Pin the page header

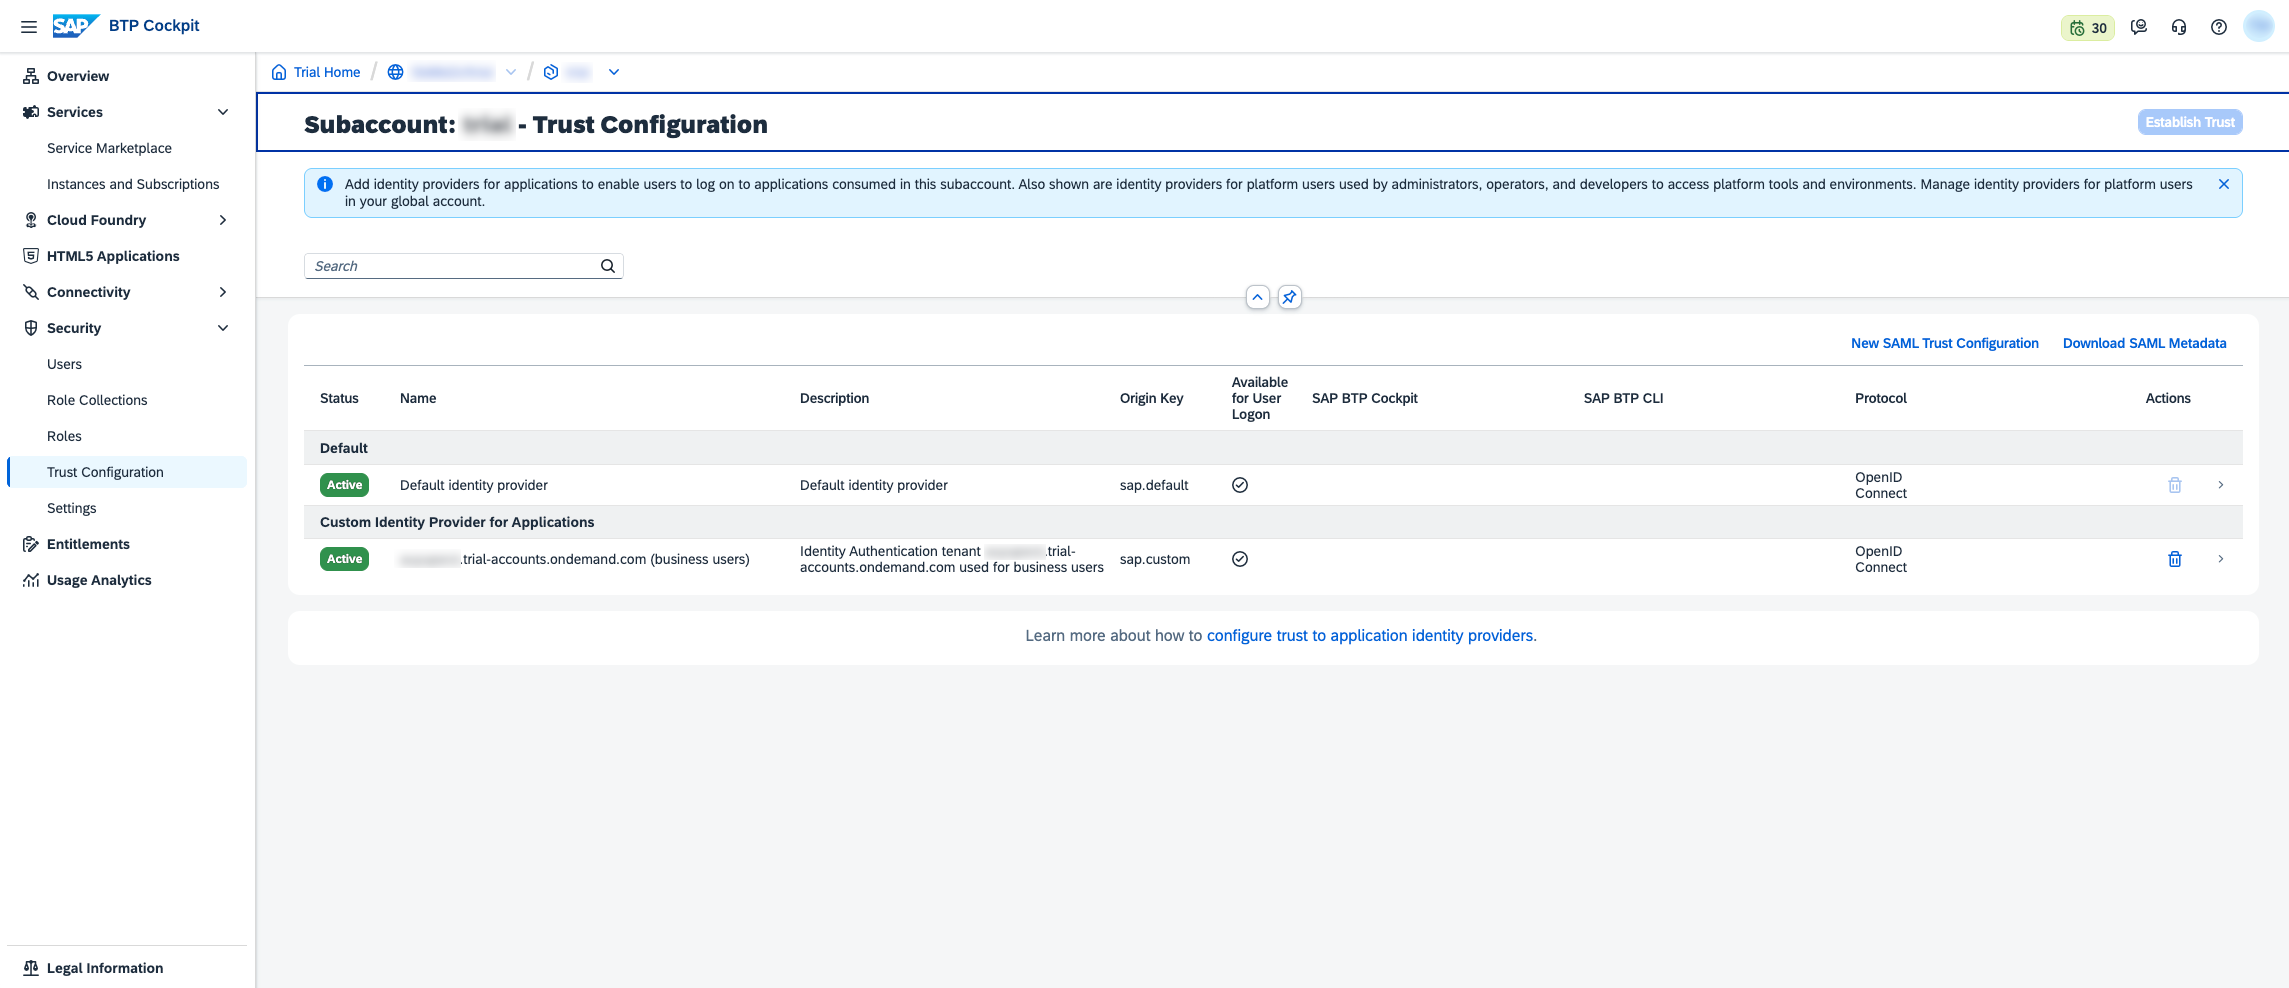click(1289, 297)
